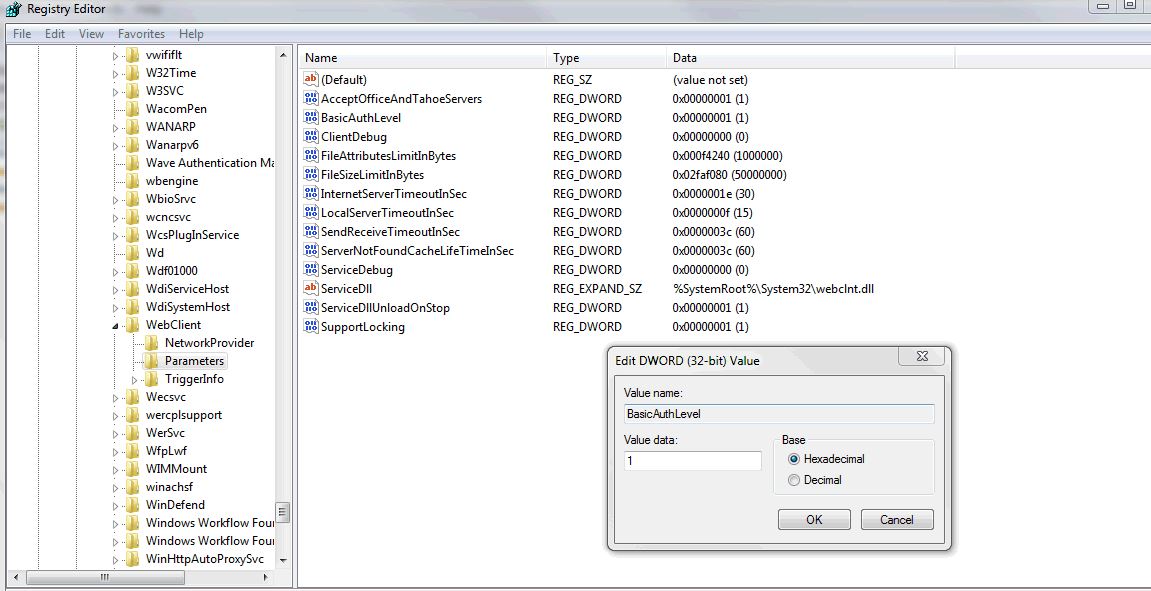This screenshot has width=1151, height=591.
Task: Select the DWORD icon beside ServiceDllUnloadOnStop
Action: tap(311, 308)
